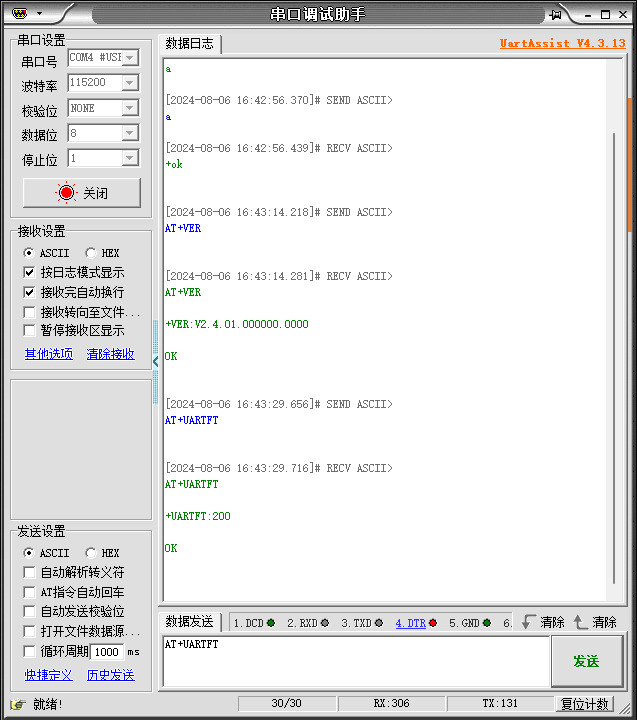637x720 pixels.
Task: Click the +VER:V2.4.01.000000.0000 log line
Action: coord(237,324)
